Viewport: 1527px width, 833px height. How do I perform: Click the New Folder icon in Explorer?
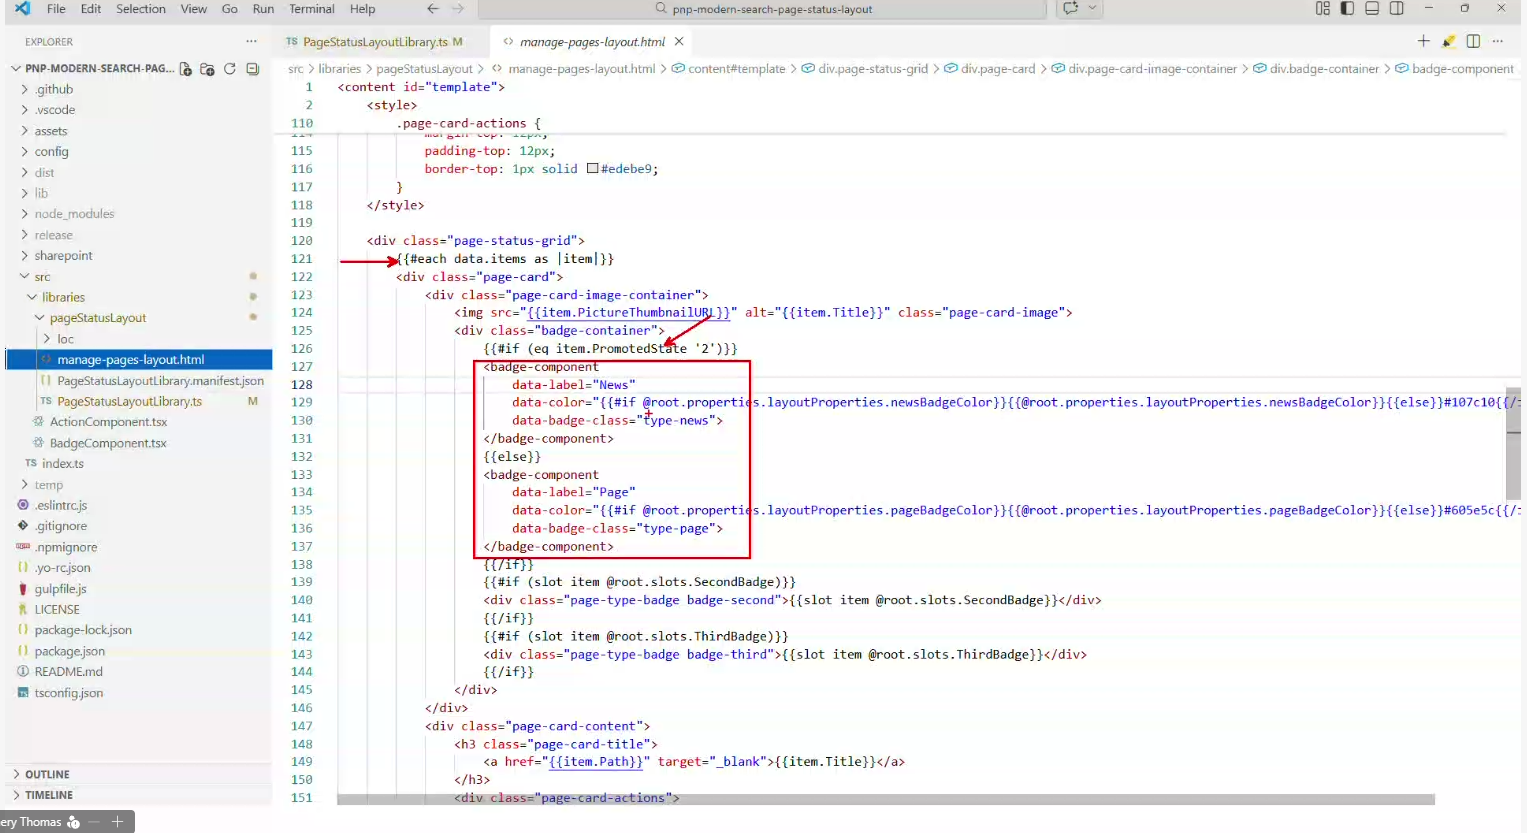[x=207, y=69]
